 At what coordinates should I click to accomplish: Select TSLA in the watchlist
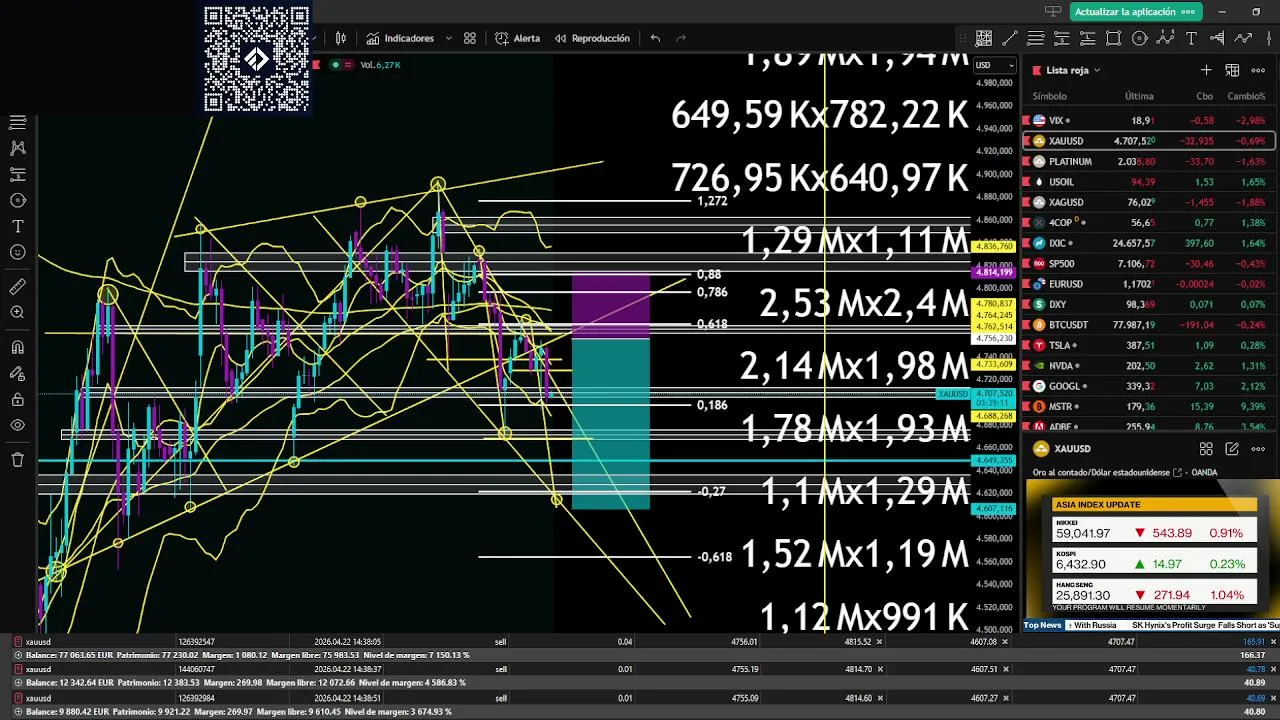(x=1148, y=345)
